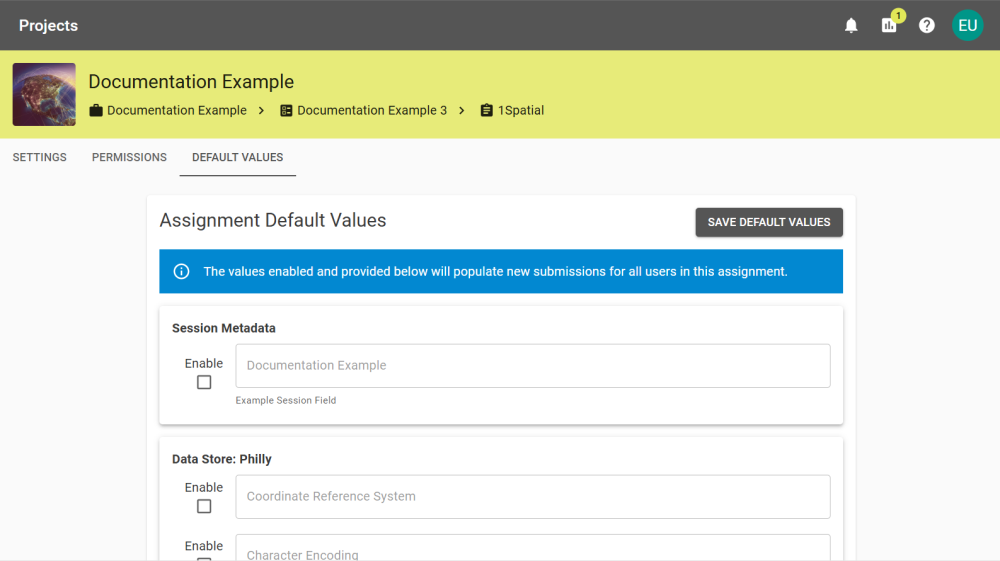This screenshot has width=1000, height=561.
Task: Switch to the Settings tab
Action: tap(40, 157)
